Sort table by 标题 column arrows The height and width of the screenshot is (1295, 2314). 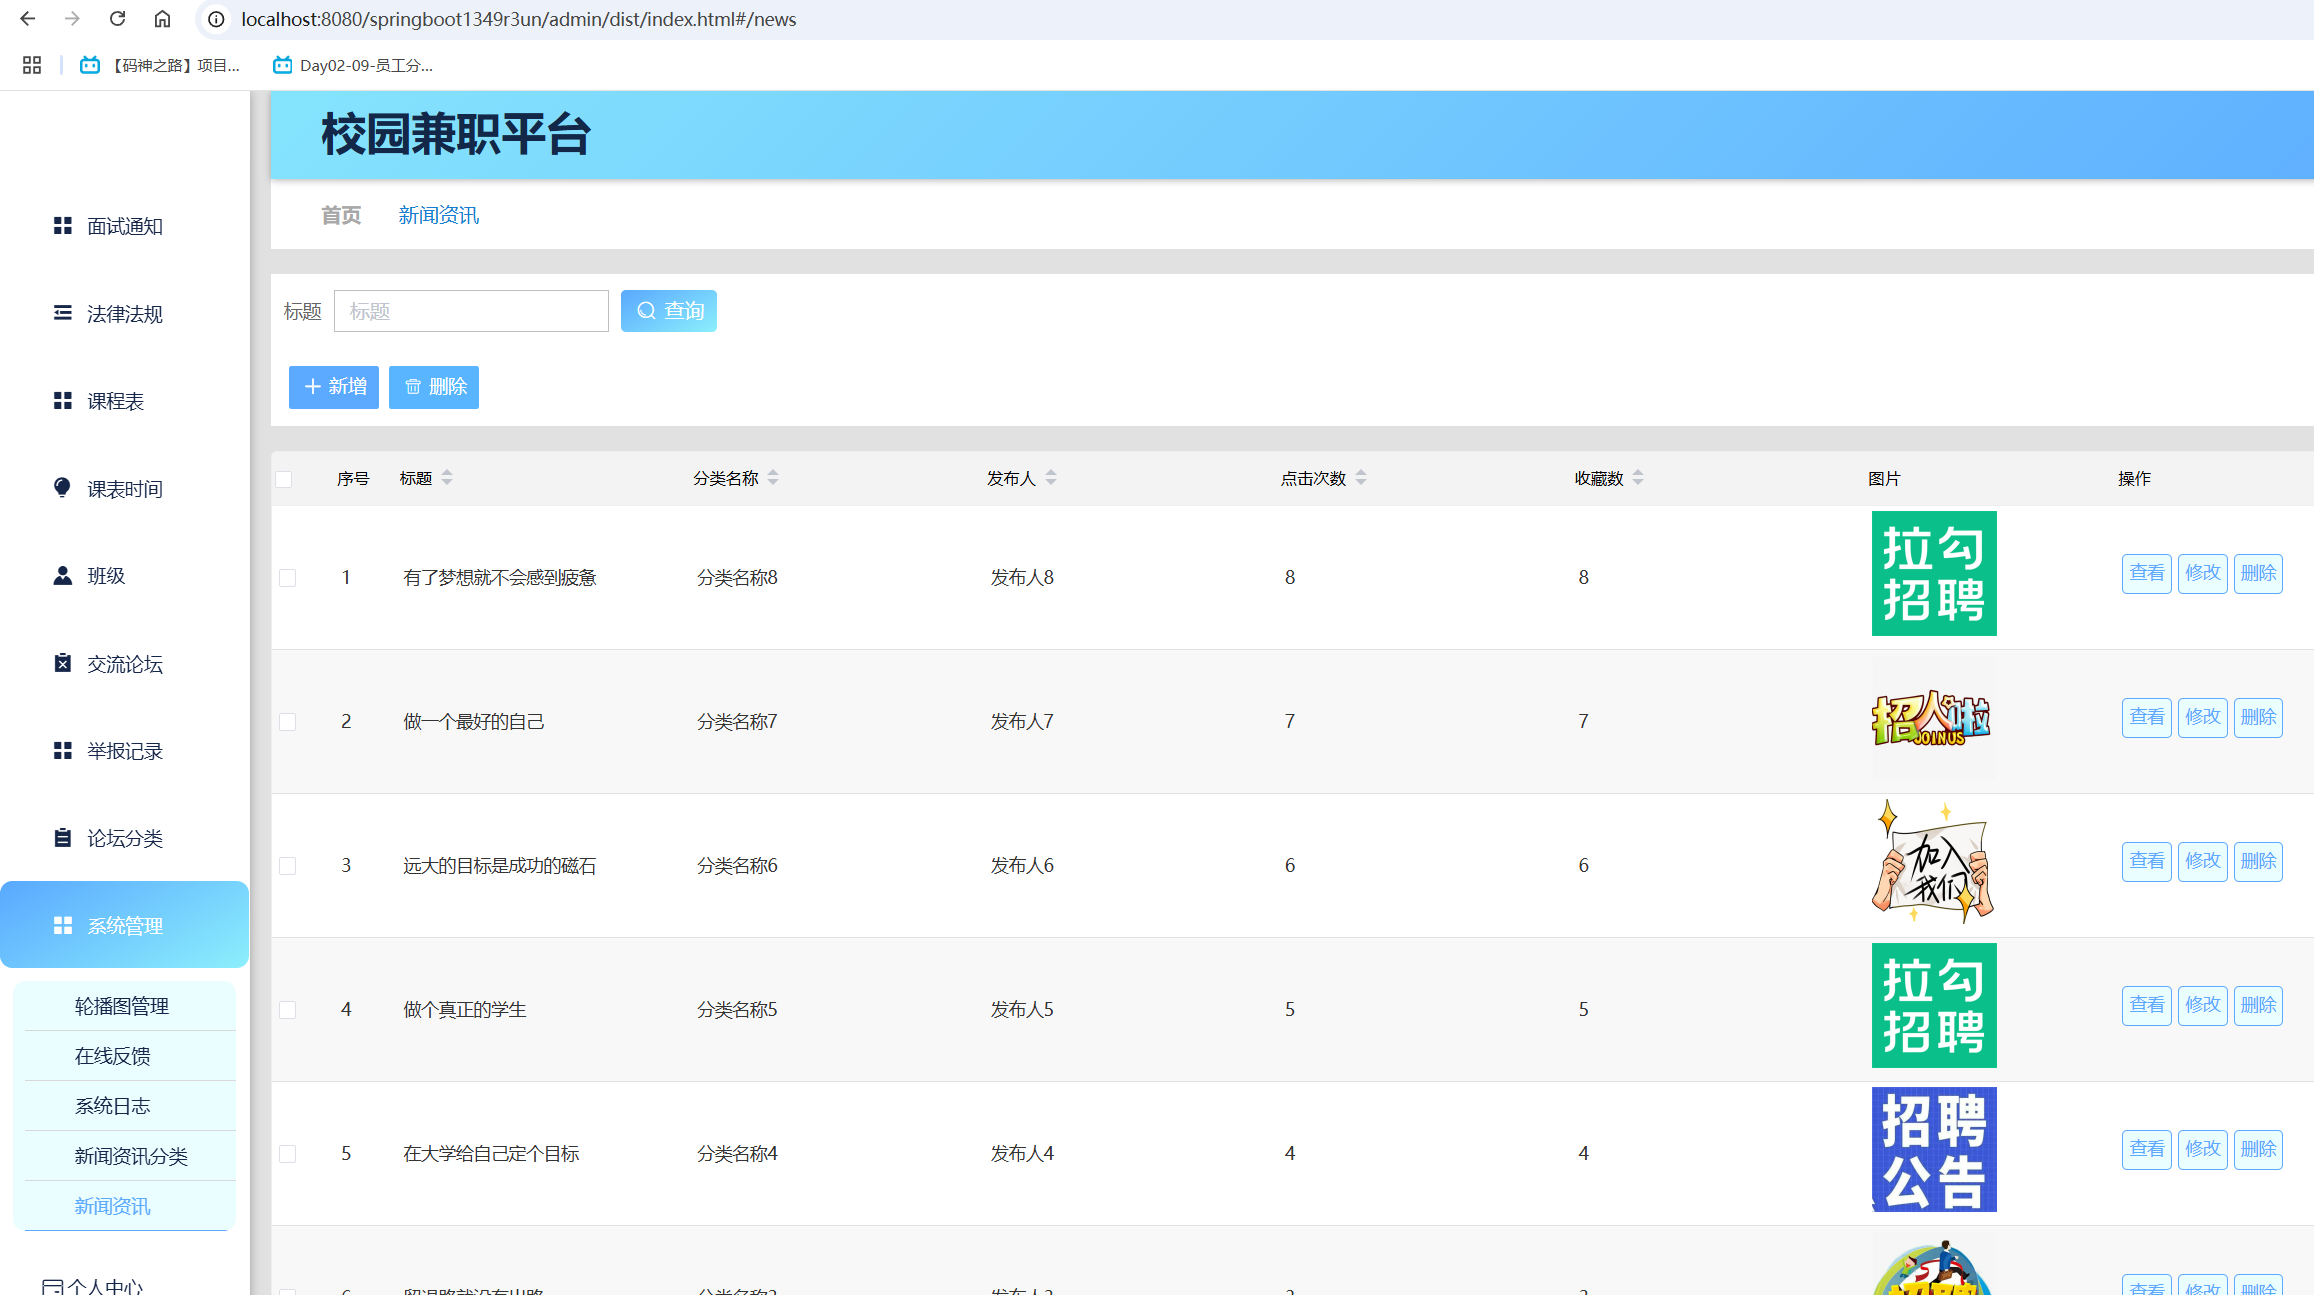click(447, 478)
